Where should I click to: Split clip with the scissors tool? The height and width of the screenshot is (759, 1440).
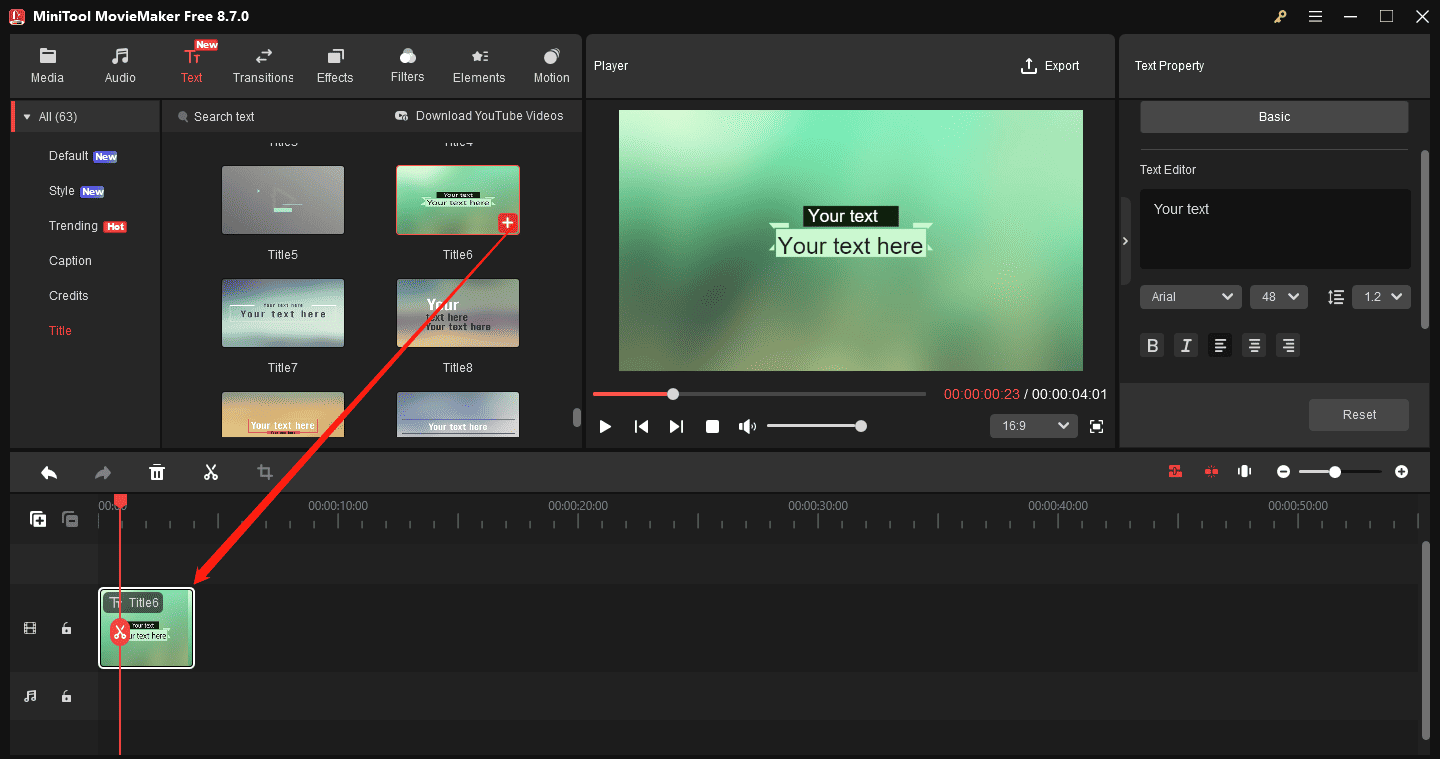pos(211,472)
